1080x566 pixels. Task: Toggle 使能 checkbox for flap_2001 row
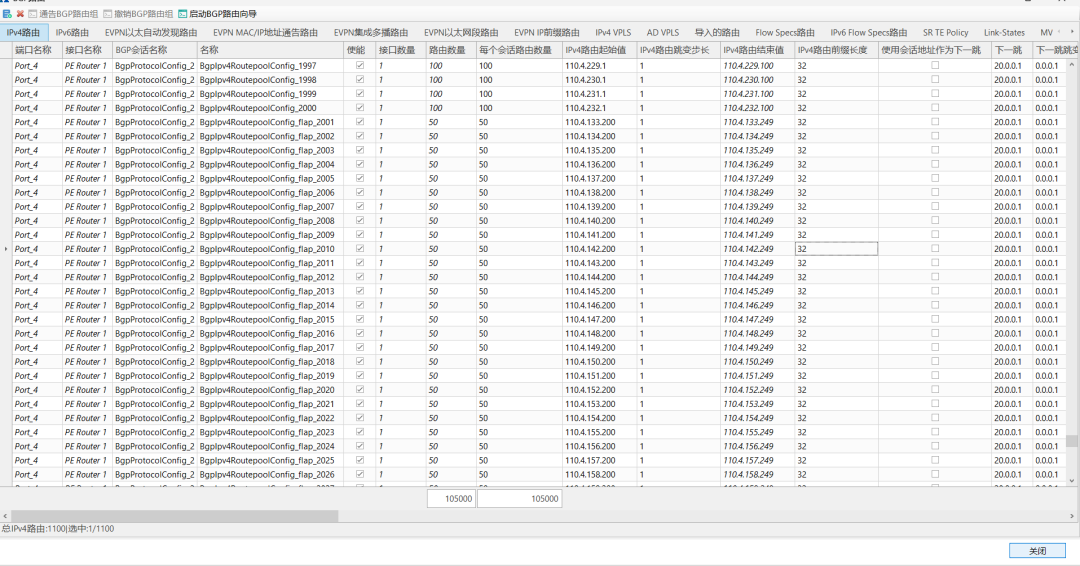[360, 122]
